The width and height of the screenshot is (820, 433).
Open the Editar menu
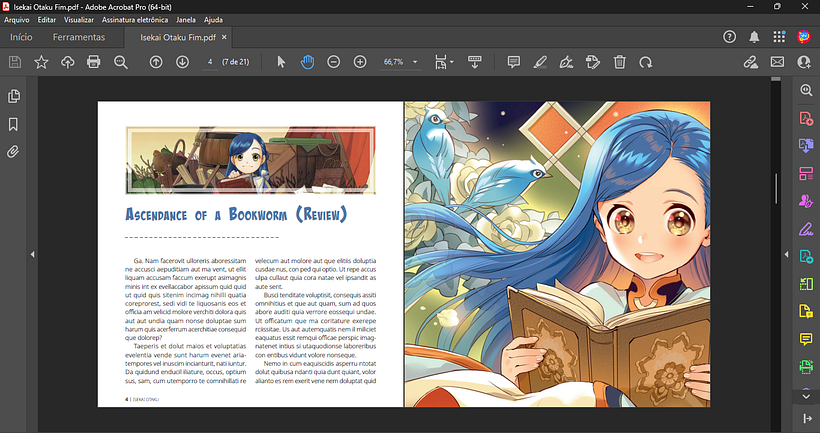(x=47, y=20)
